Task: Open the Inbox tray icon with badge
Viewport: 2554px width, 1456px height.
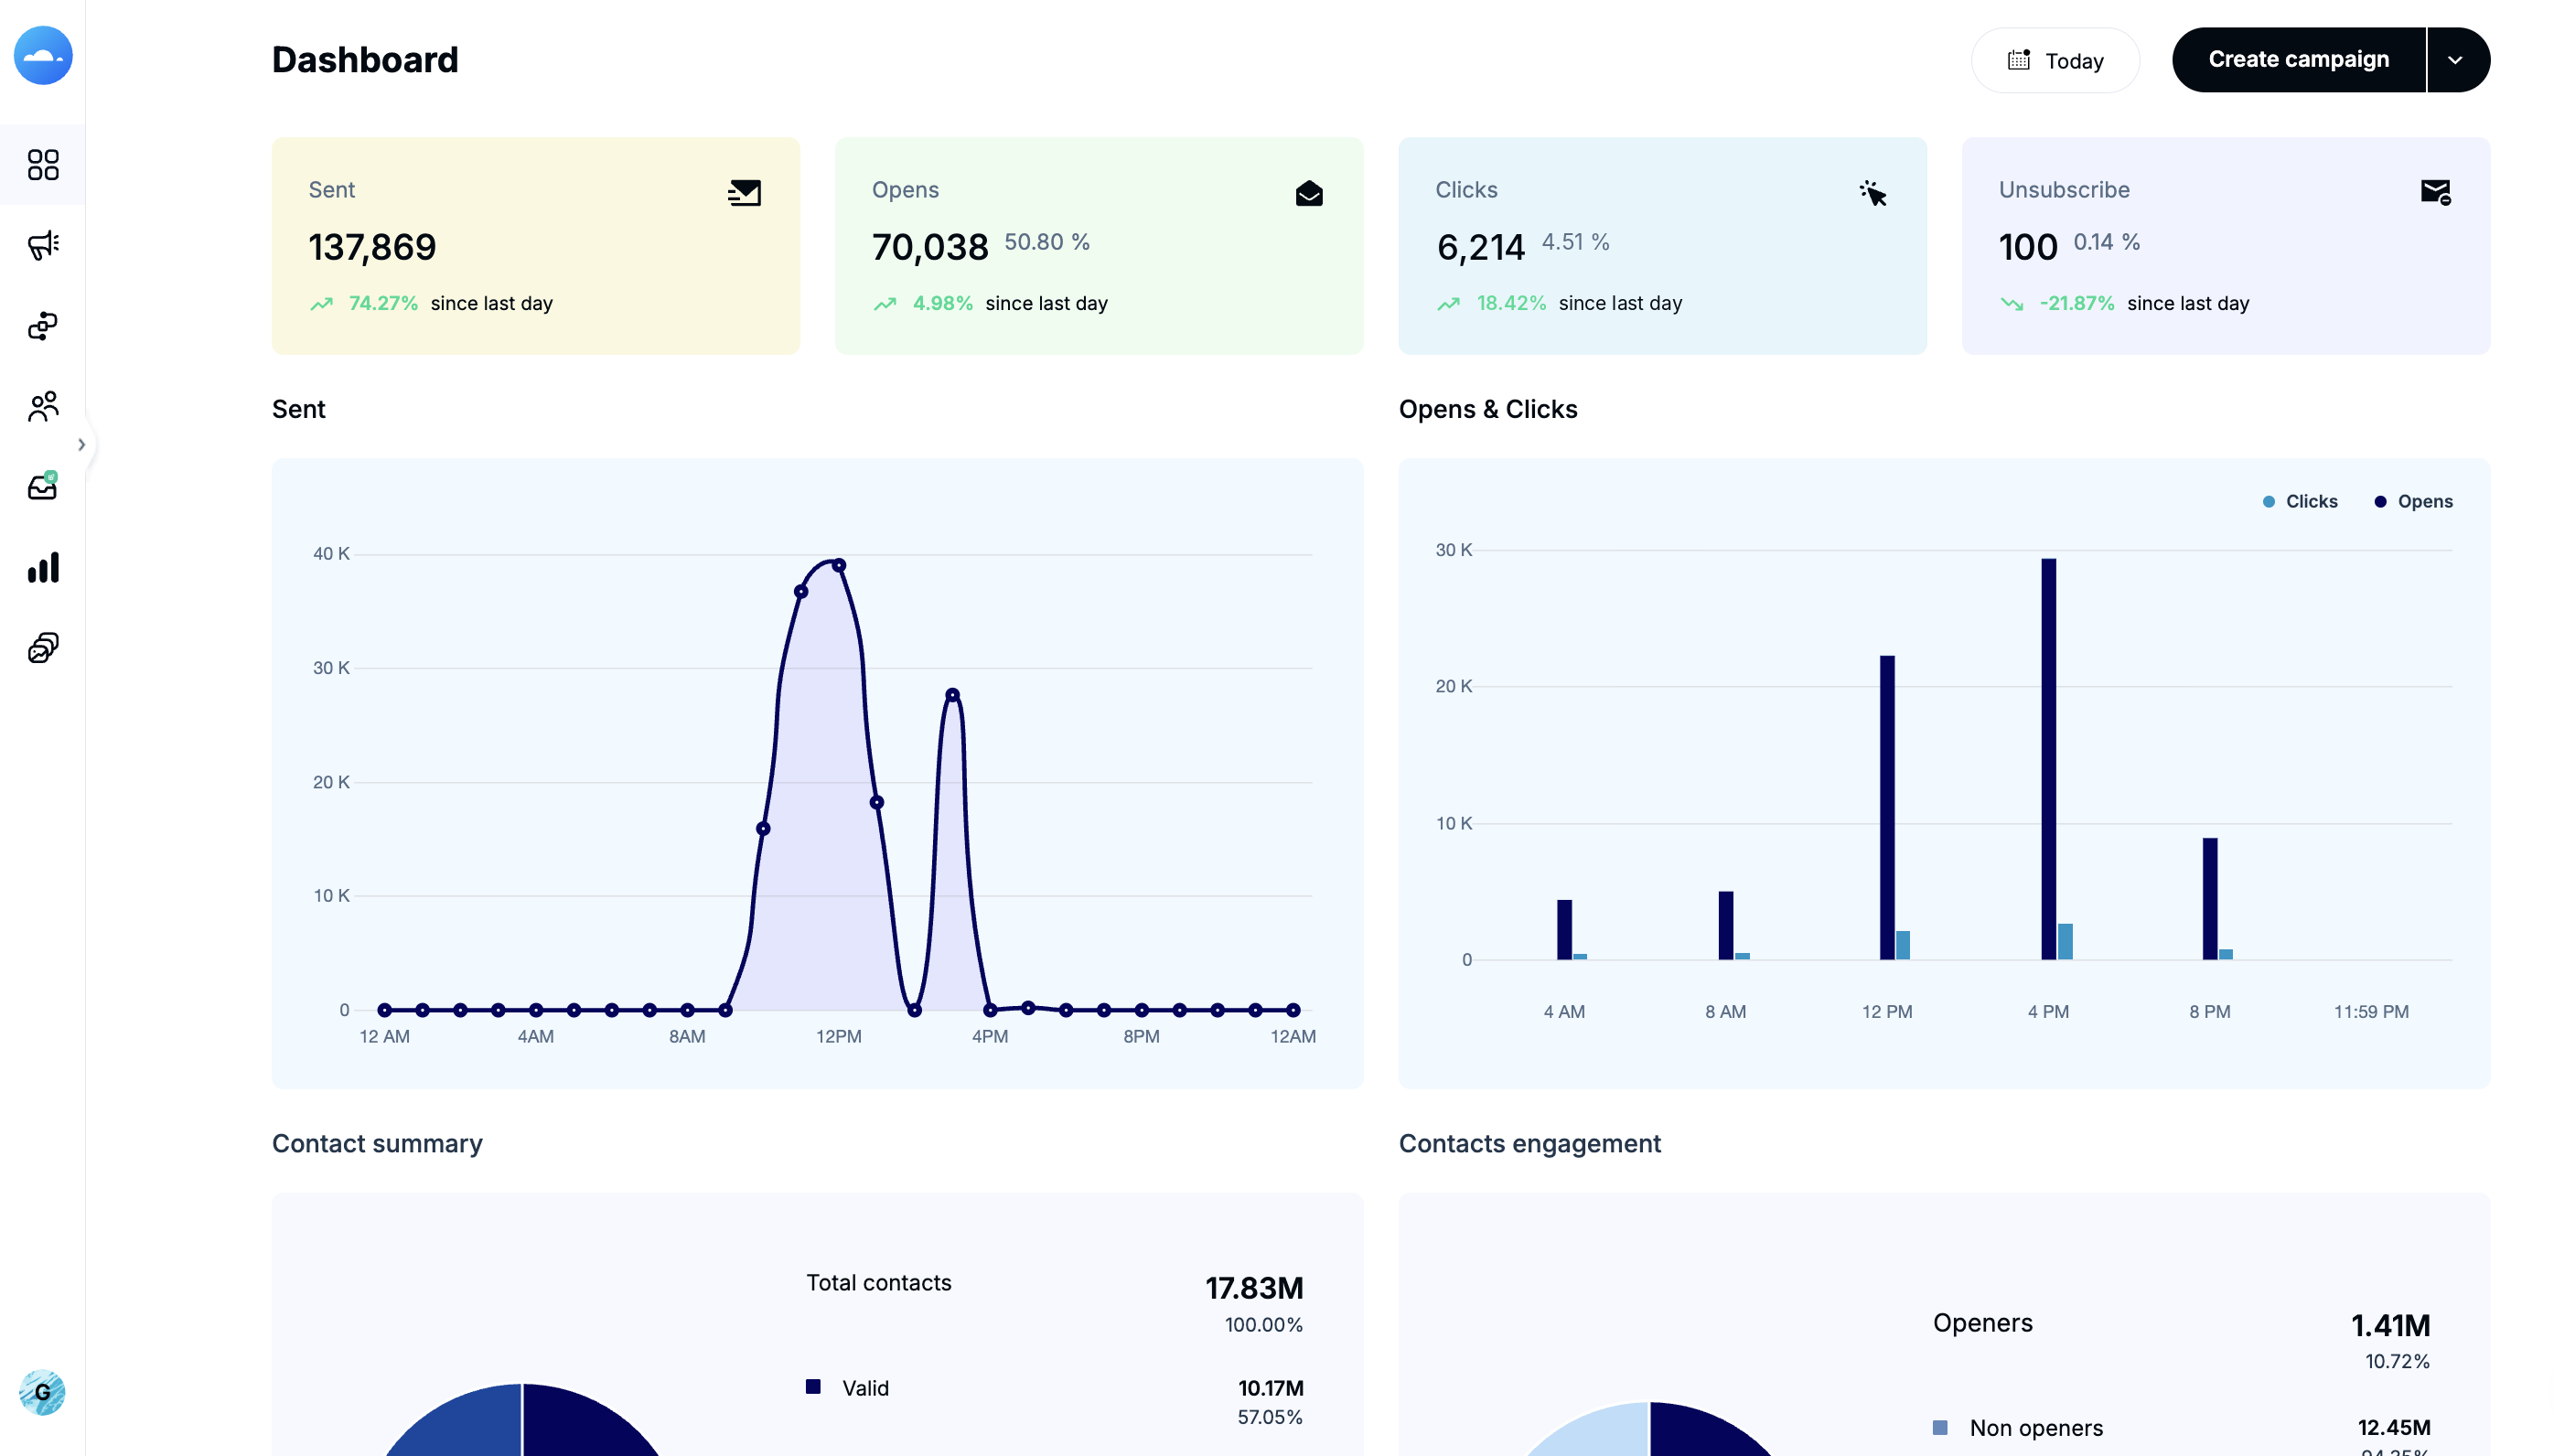Action: pos(43,487)
